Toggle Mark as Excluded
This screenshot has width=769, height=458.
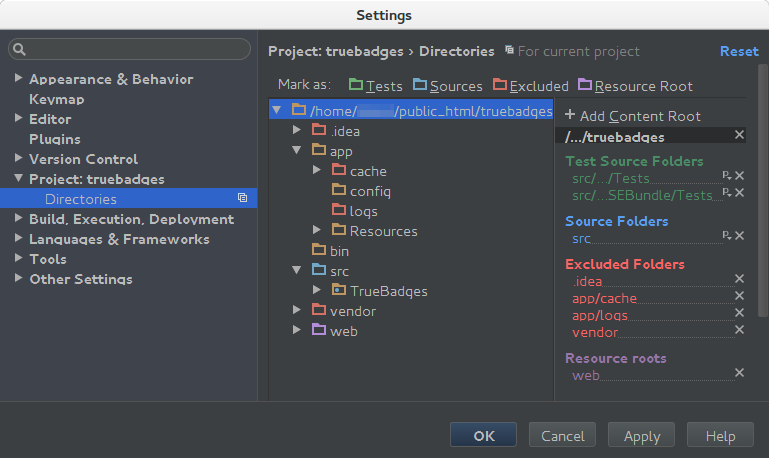tap(530, 86)
